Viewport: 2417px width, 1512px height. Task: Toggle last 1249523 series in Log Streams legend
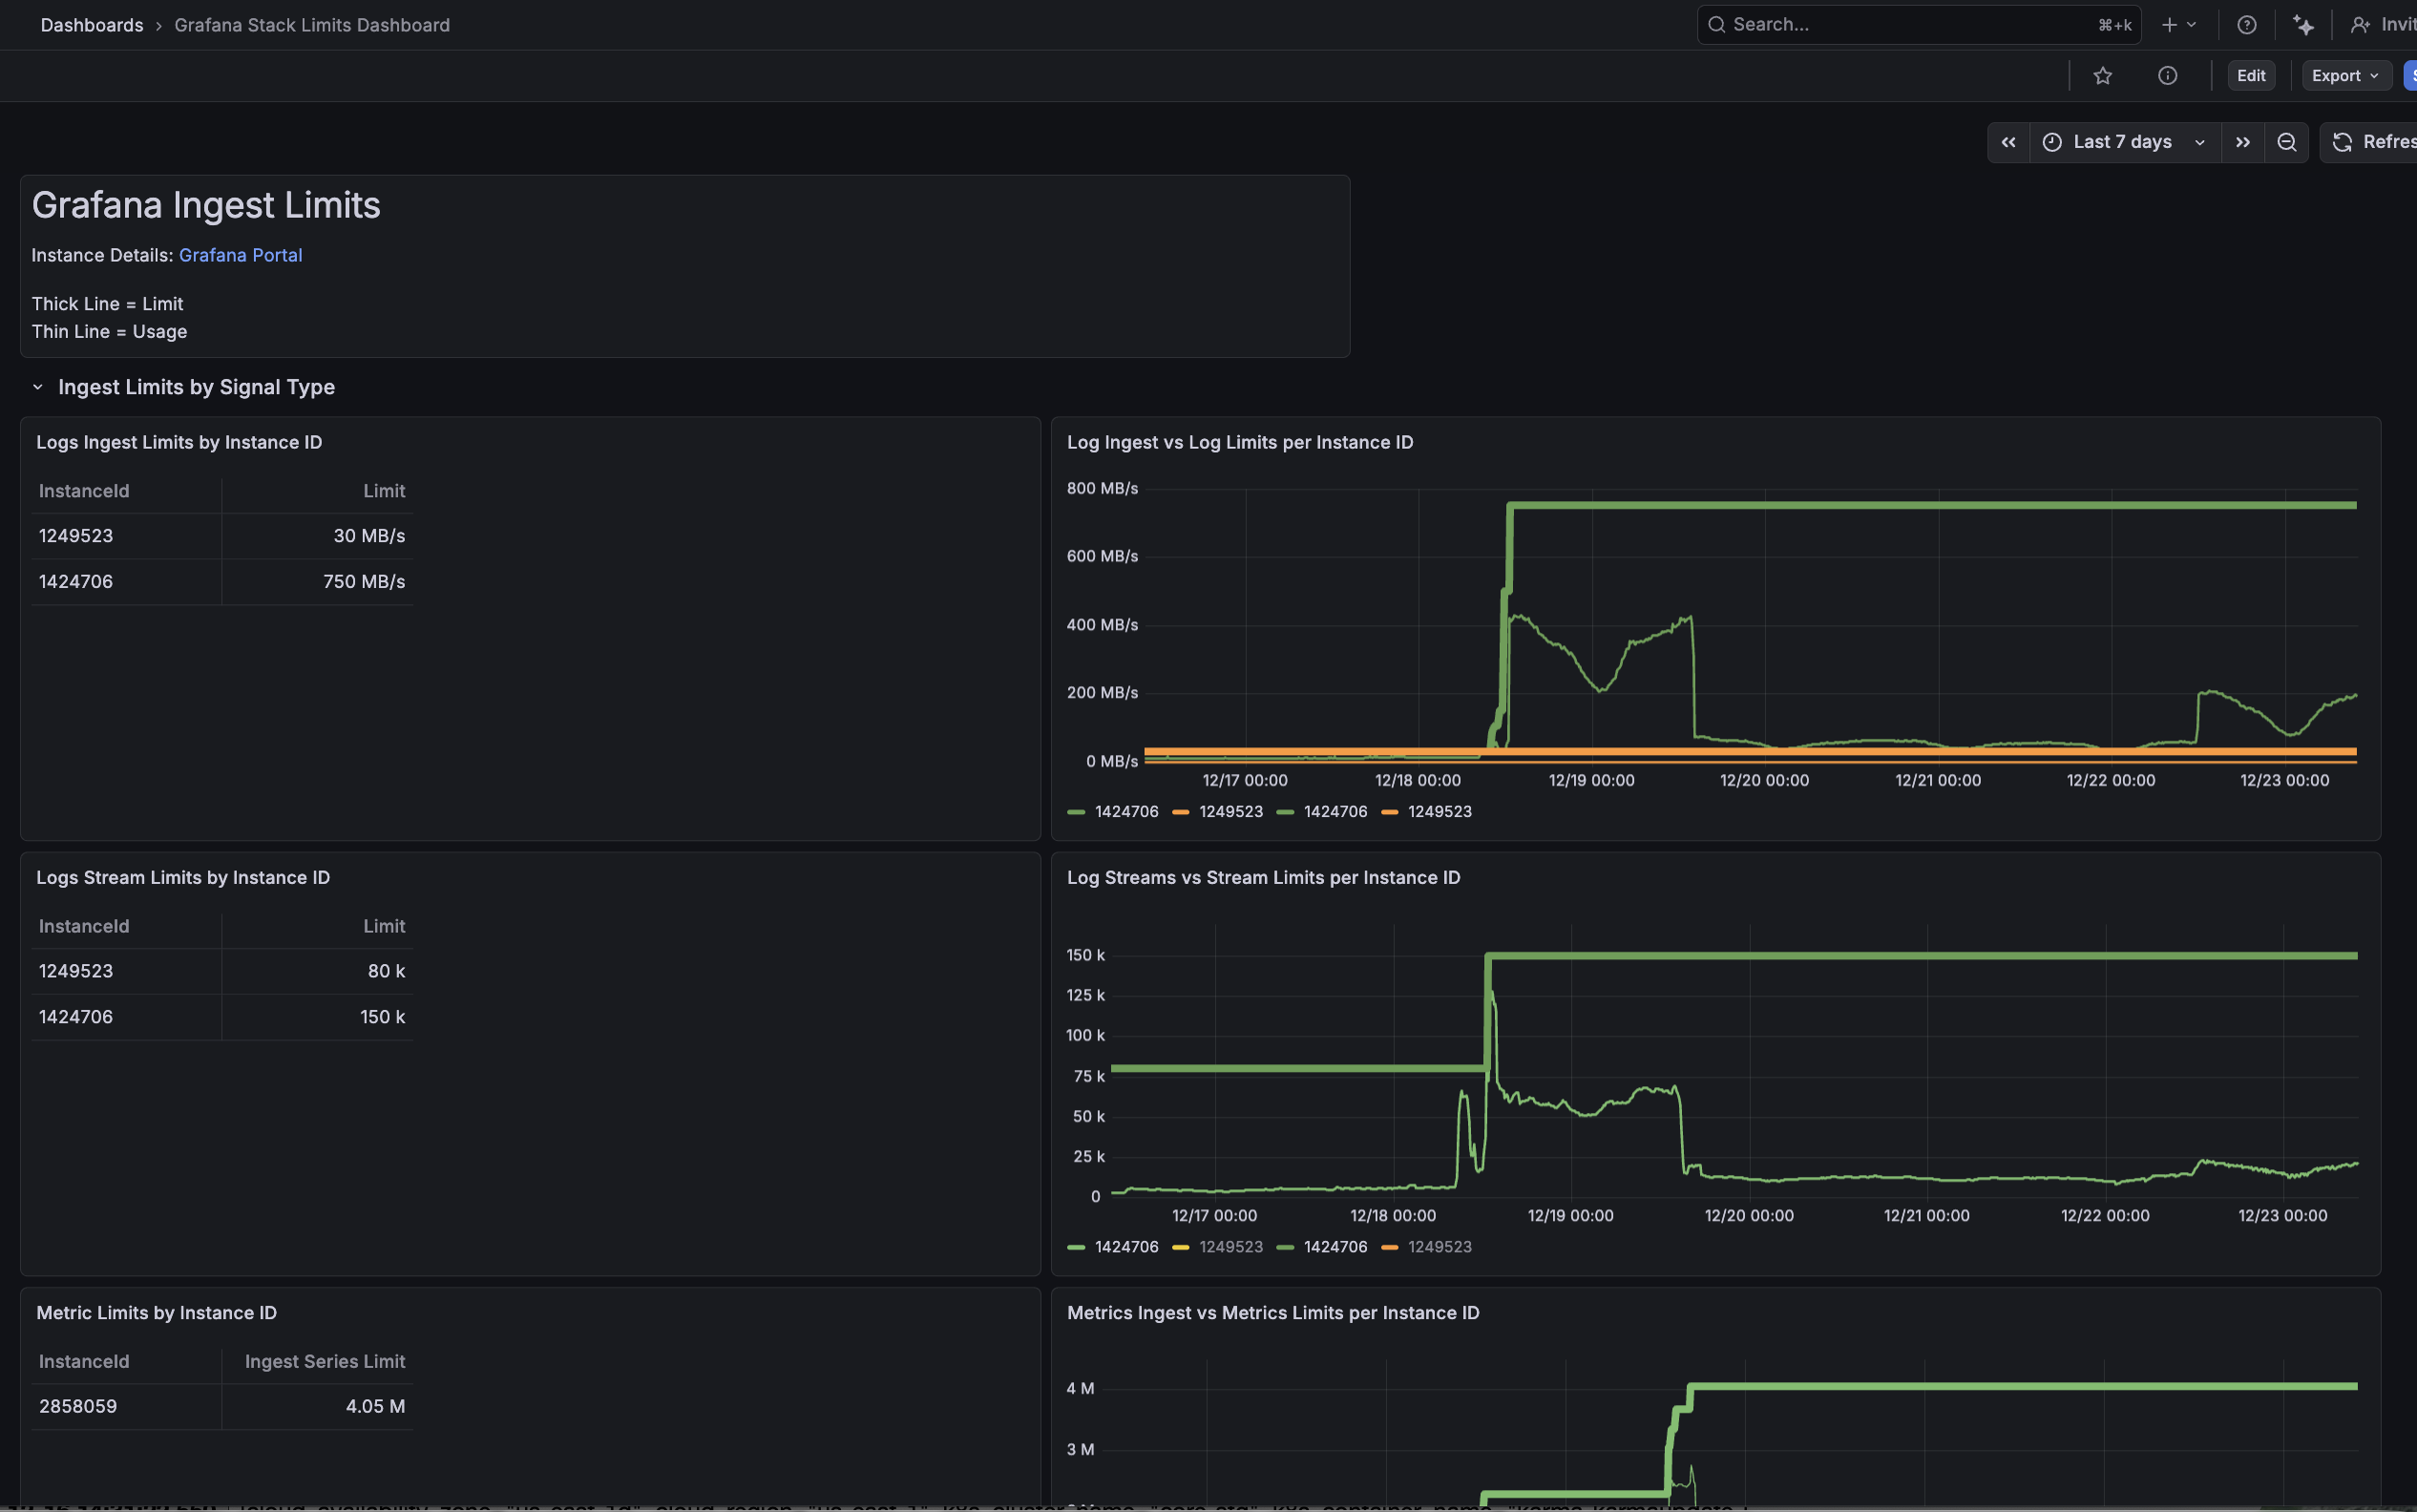pos(1439,1247)
